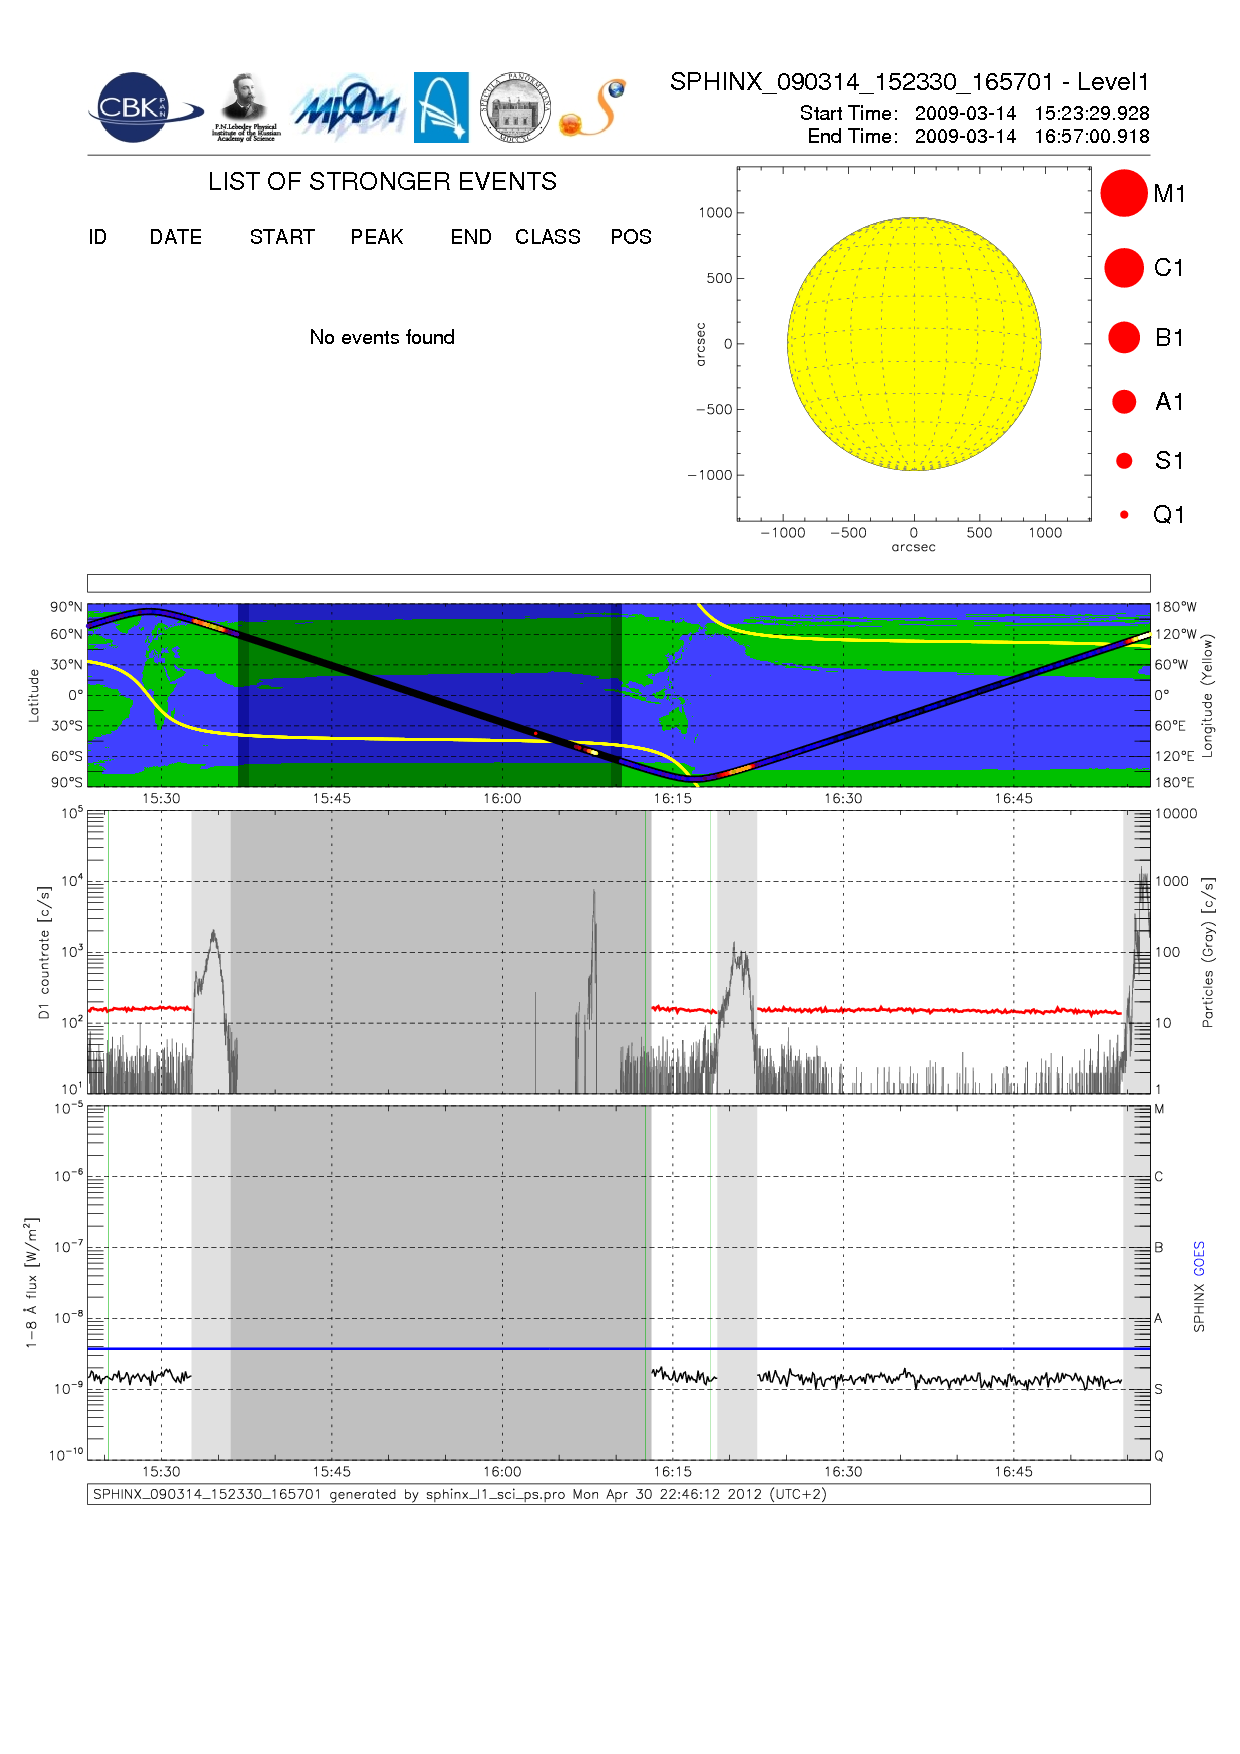Select the Q1 smallest red dot
Image resolution: width=1240 pixels, height=1754 pixels.
(x=1124, y=514)
